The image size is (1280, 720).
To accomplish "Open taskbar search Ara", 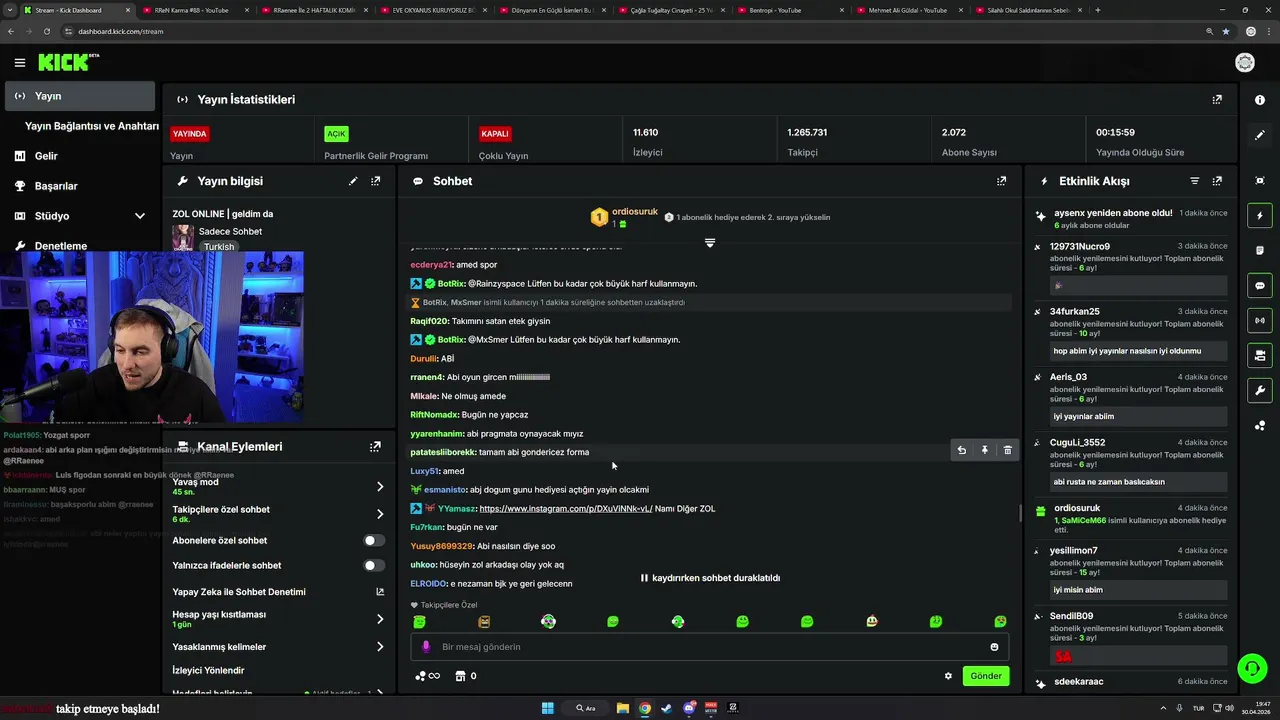I will pos(586,708).
